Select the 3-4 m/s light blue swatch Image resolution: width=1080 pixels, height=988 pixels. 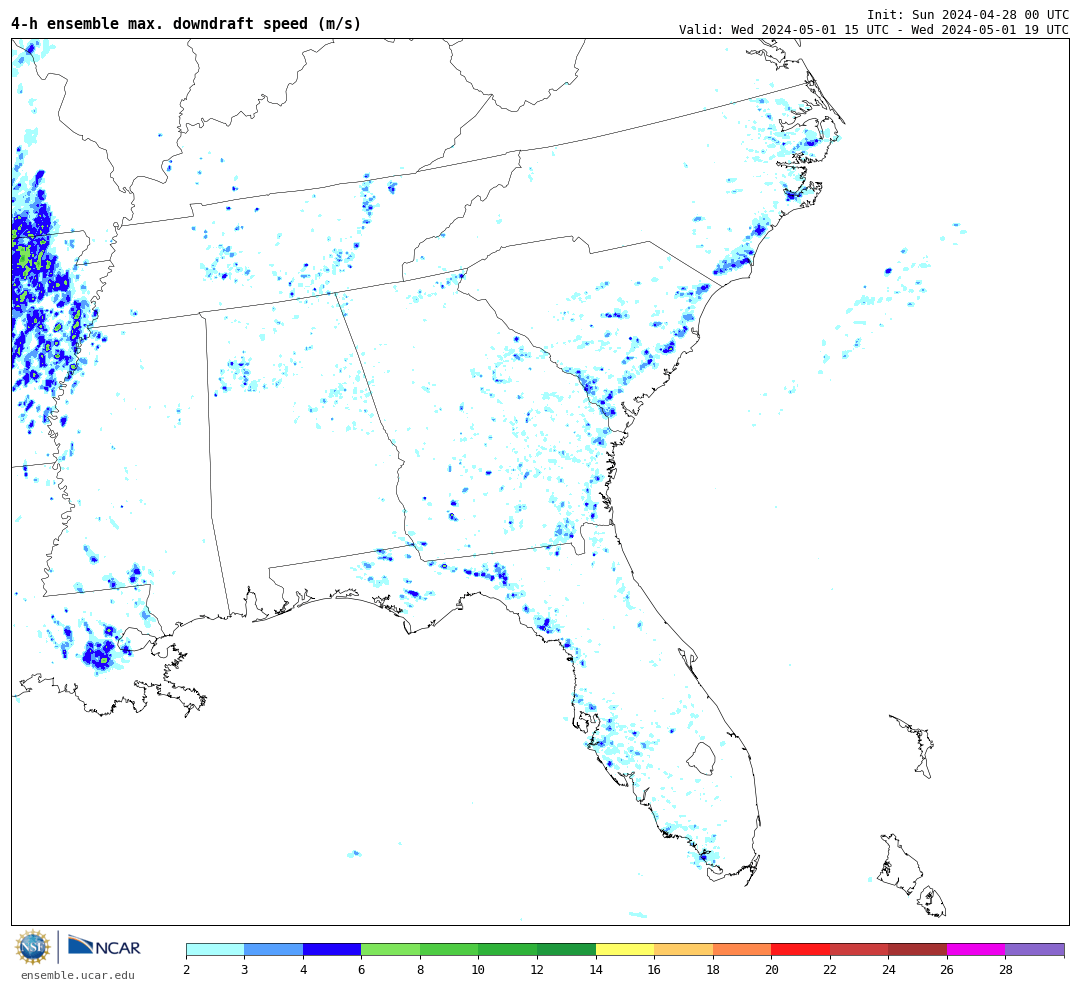pyautogui.click(x=273, y=949)
